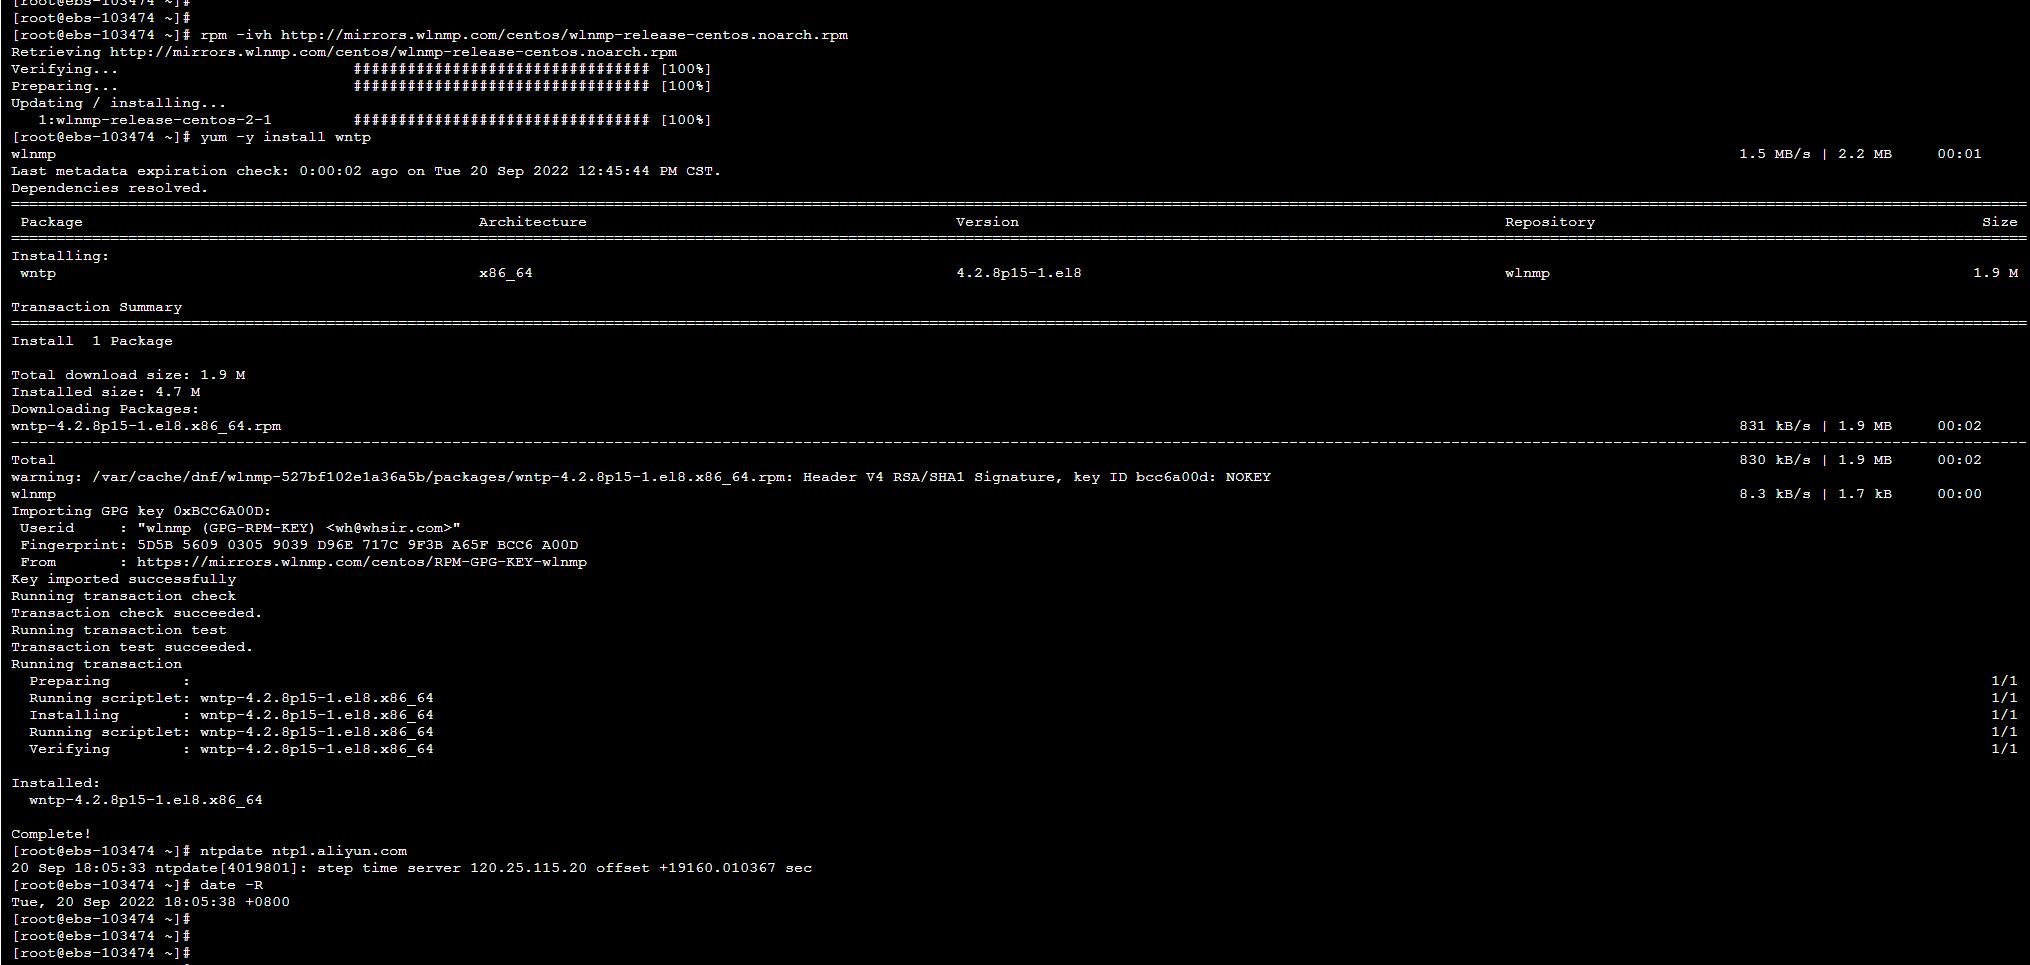Click 'Transaction Summary' heading
This screenshot has width=2030, height=965.
pyautogui.click(x=97, y=307)
